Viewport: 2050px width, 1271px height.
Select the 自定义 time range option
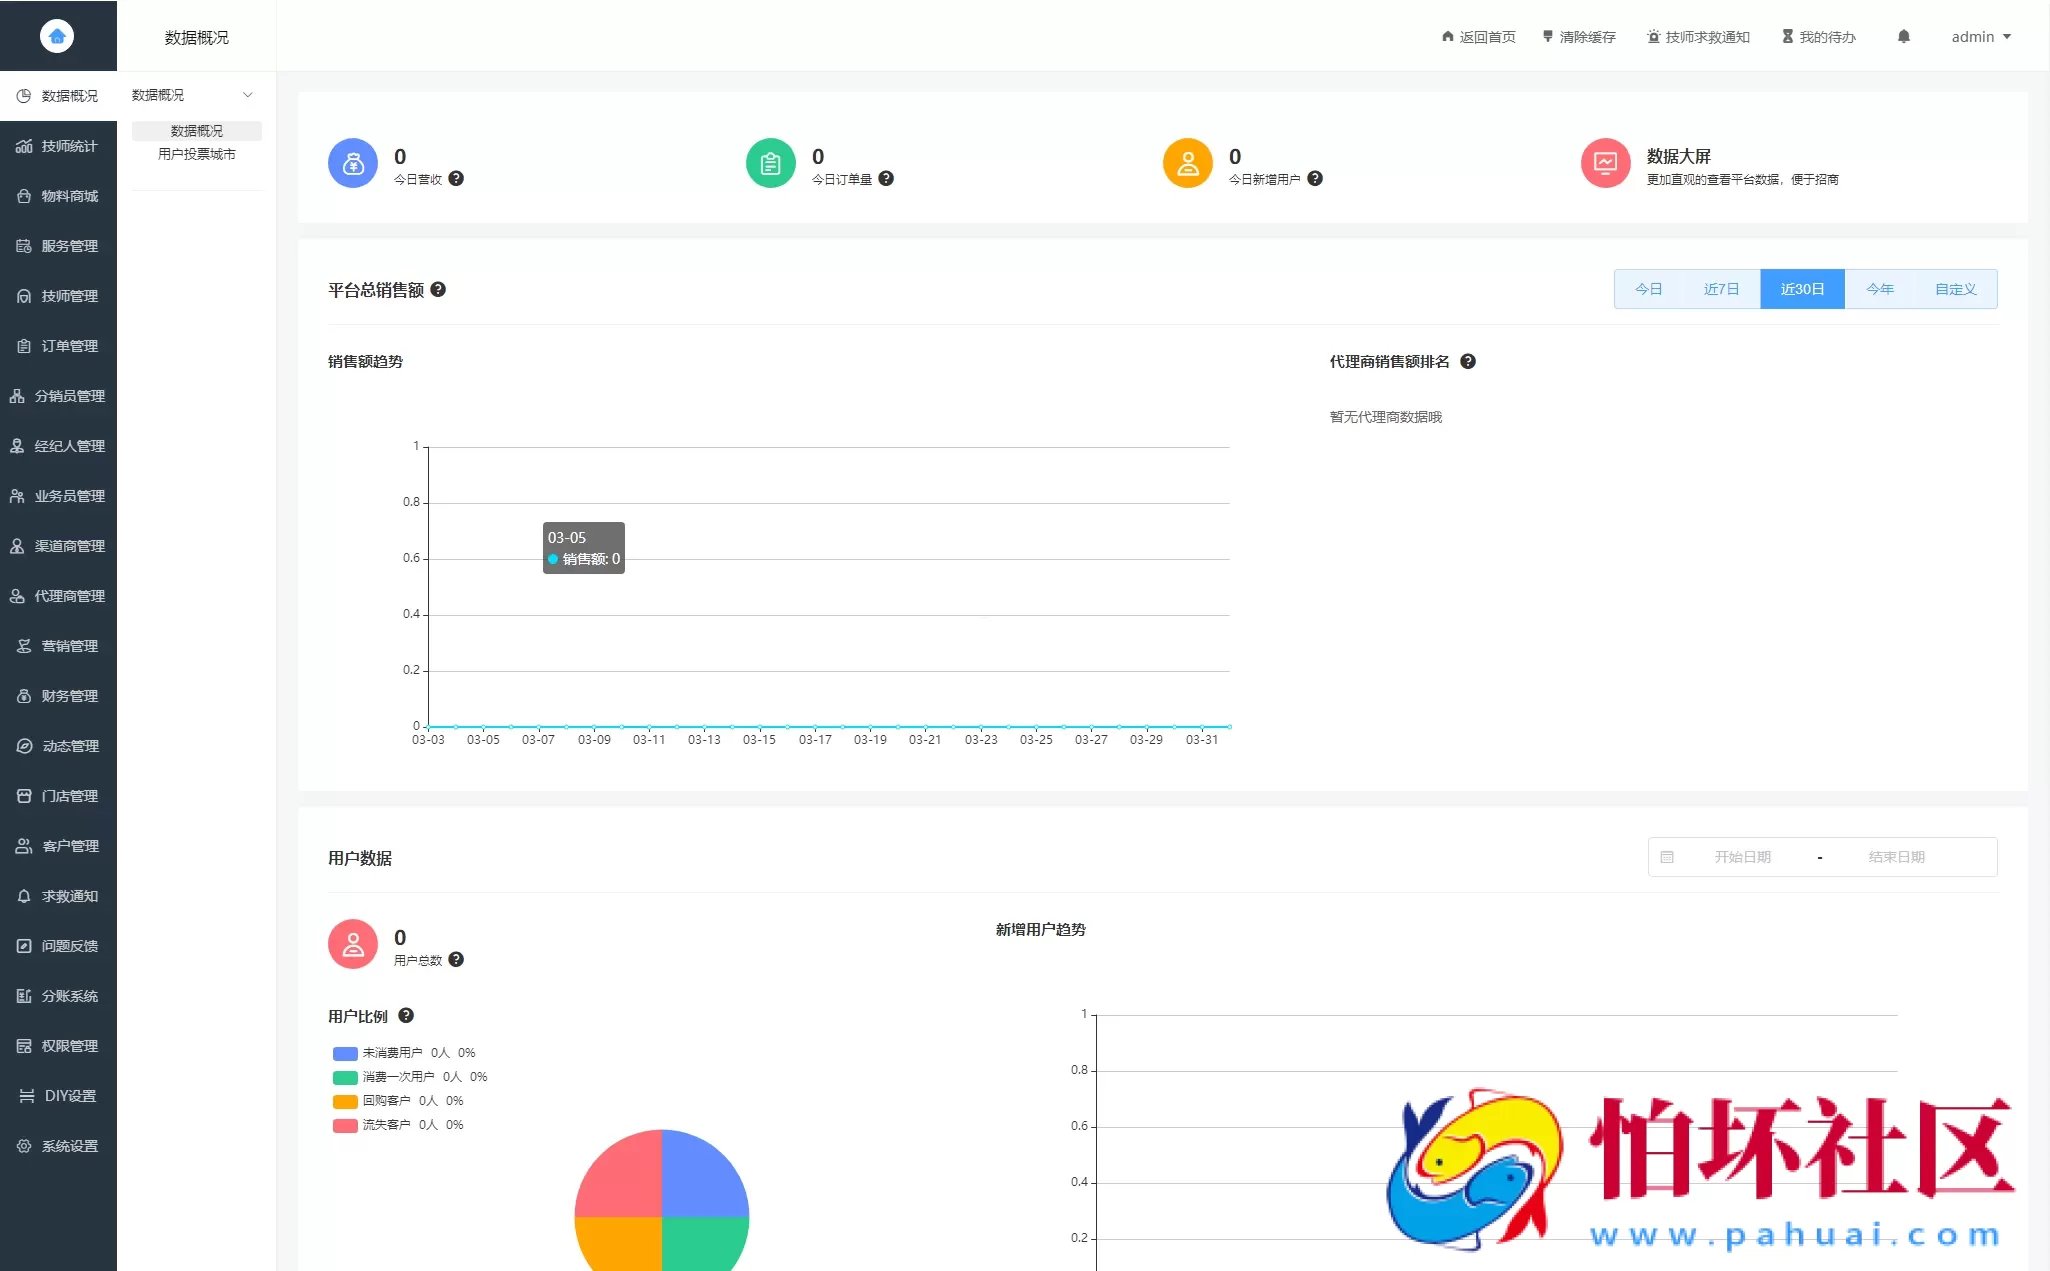click(1955, 289)
